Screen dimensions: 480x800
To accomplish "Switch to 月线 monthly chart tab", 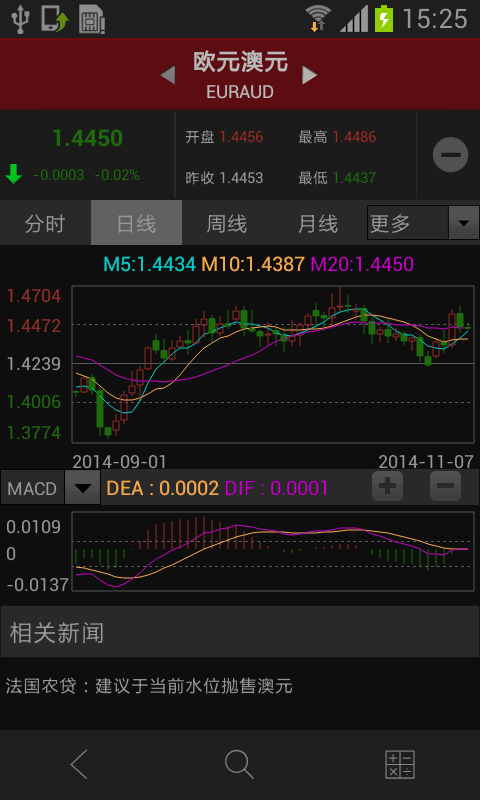I will (x=318, y=223).
